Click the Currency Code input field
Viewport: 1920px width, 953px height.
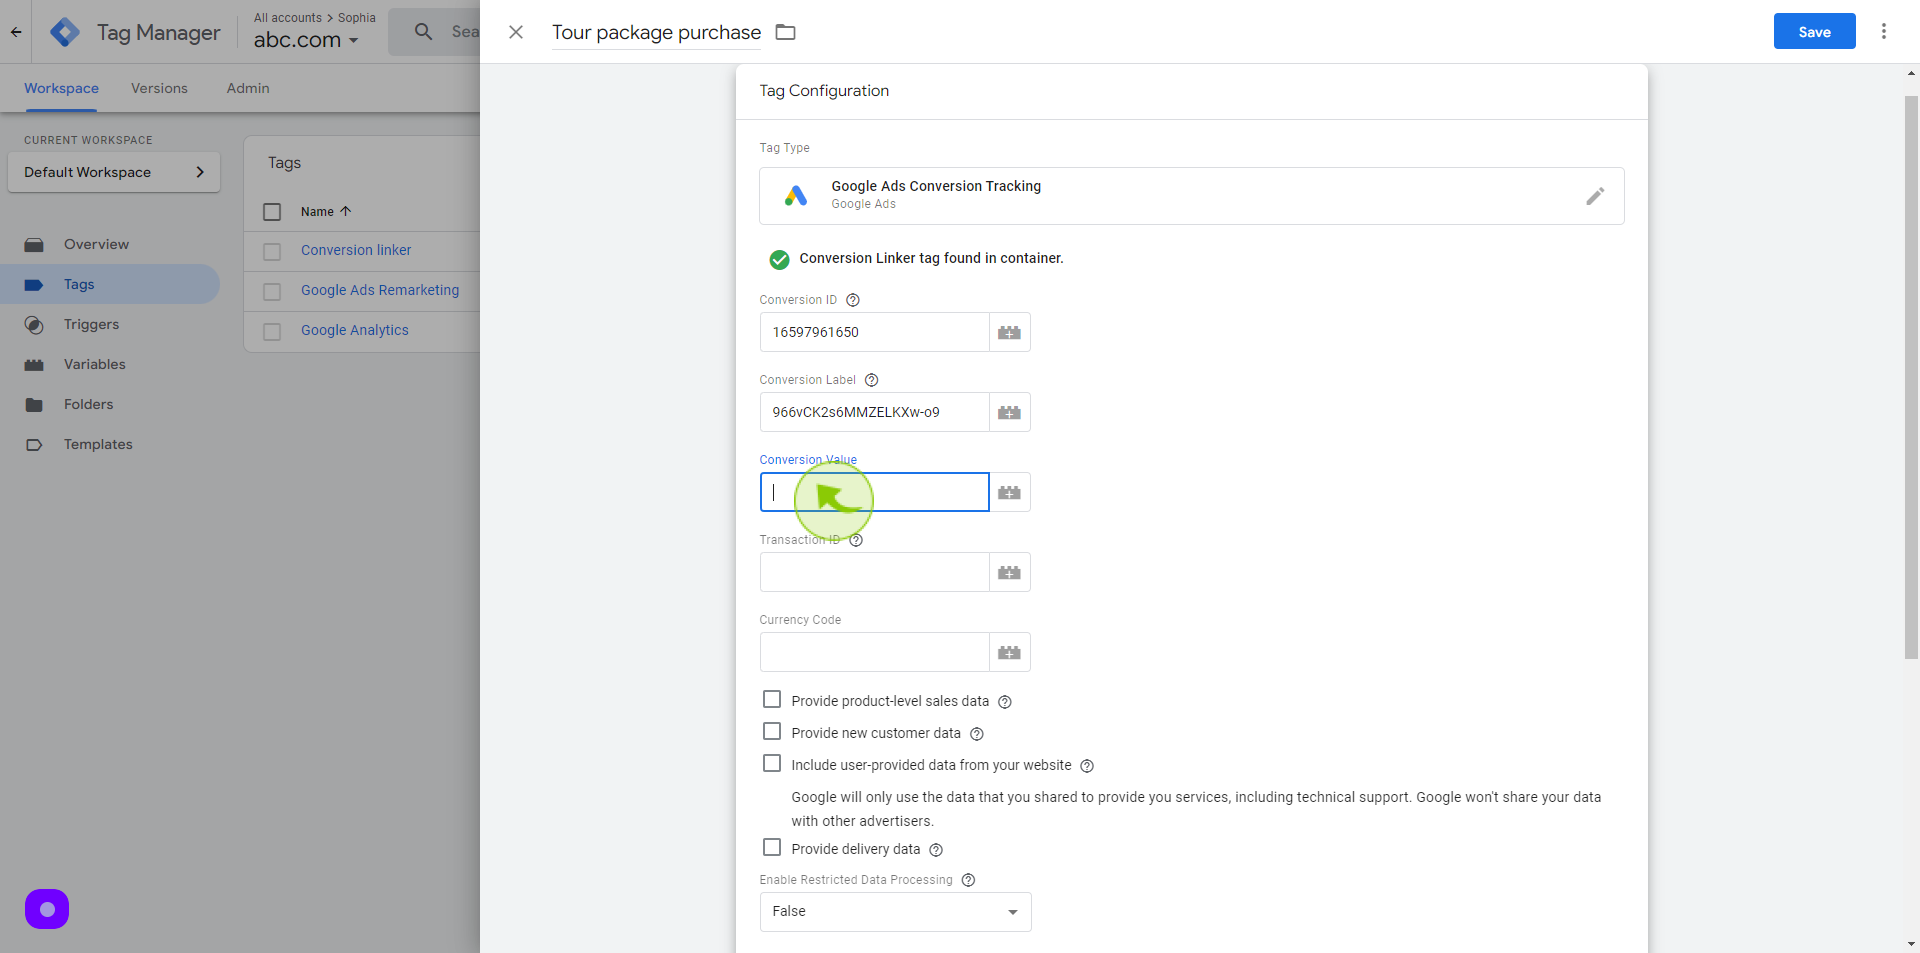tap(875, 652)
